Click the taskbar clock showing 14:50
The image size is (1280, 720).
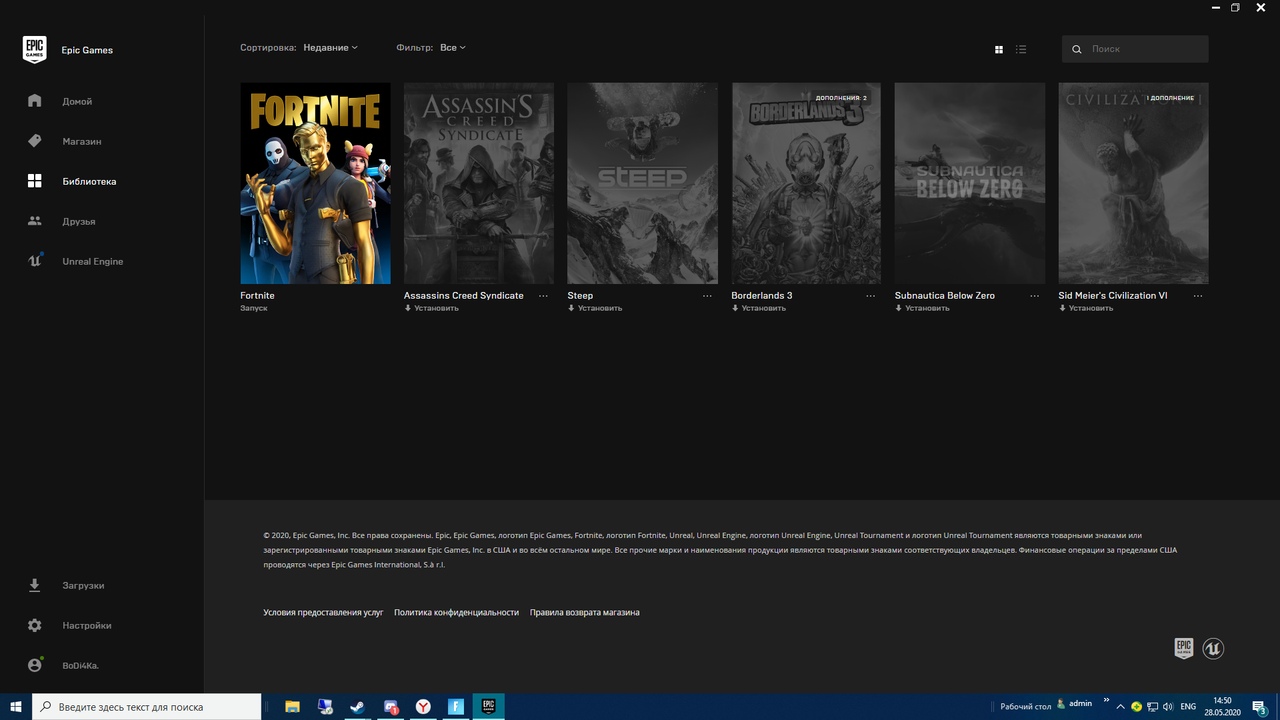(x=1222, y=706)
